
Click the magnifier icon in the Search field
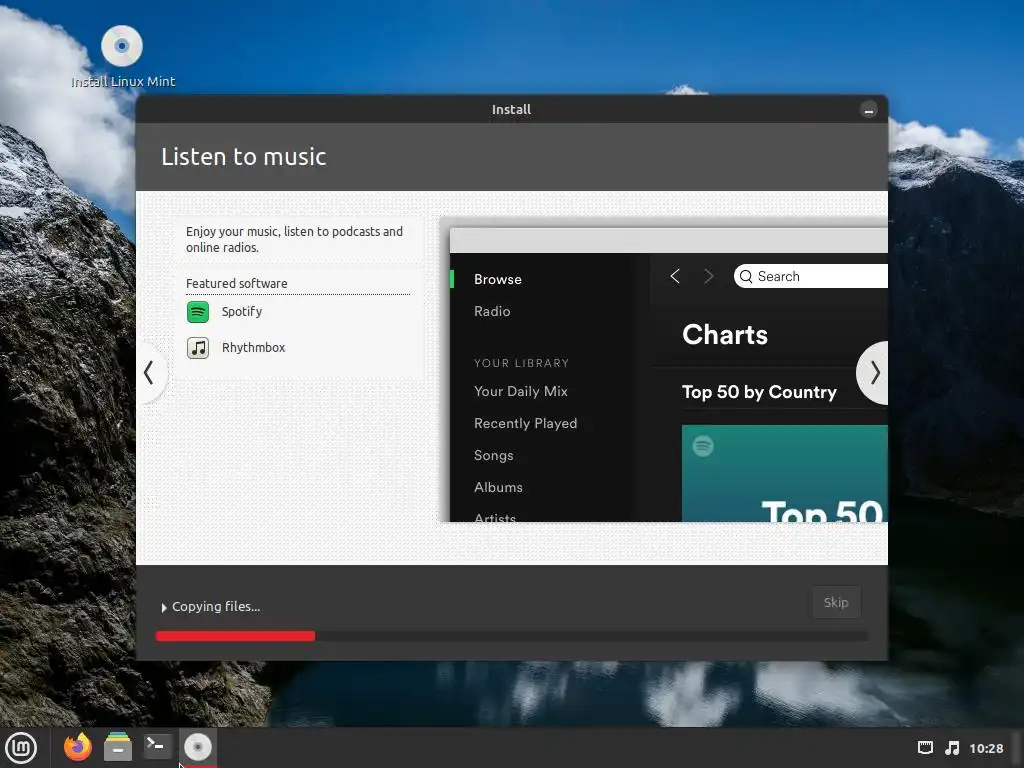746,276
